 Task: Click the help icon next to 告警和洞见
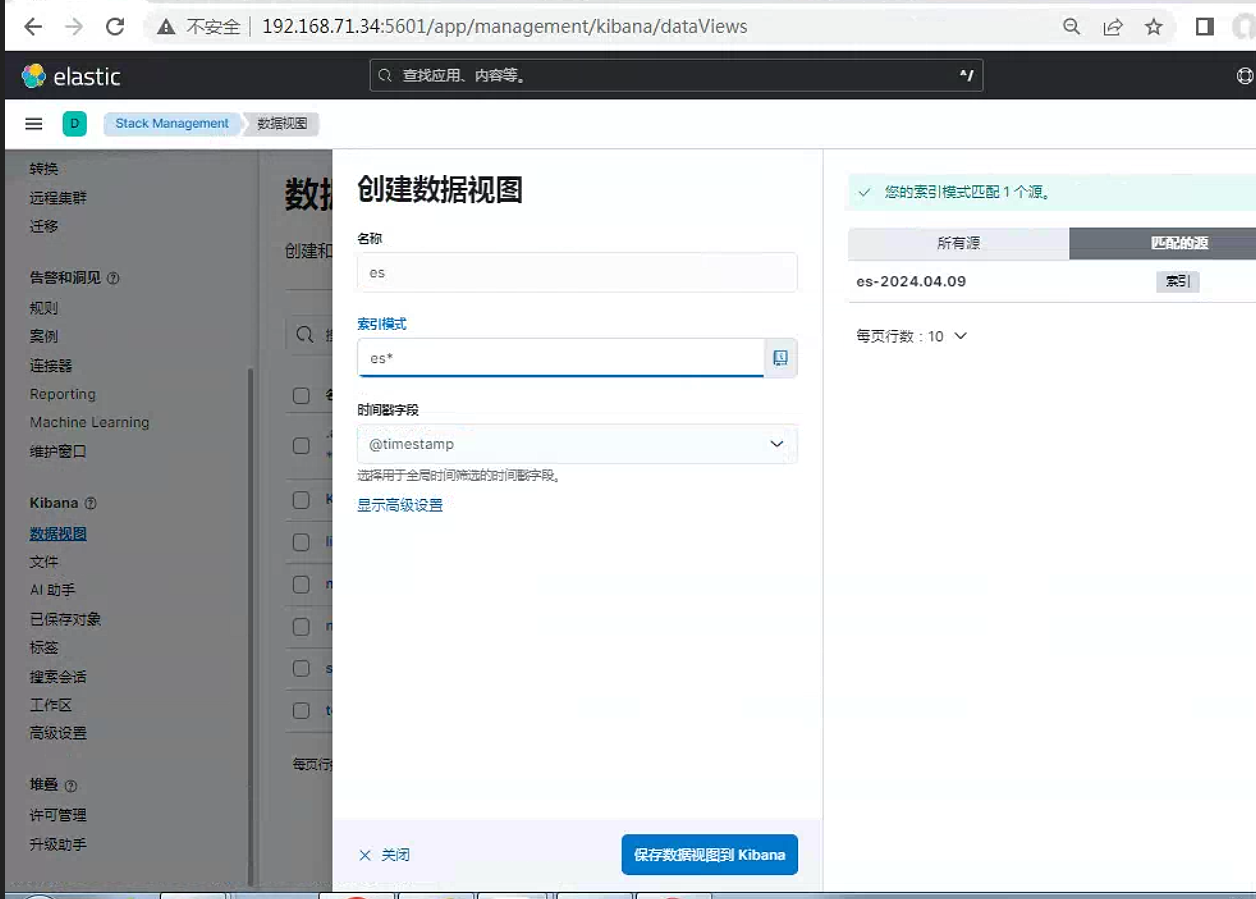click(x=113, y=278)
